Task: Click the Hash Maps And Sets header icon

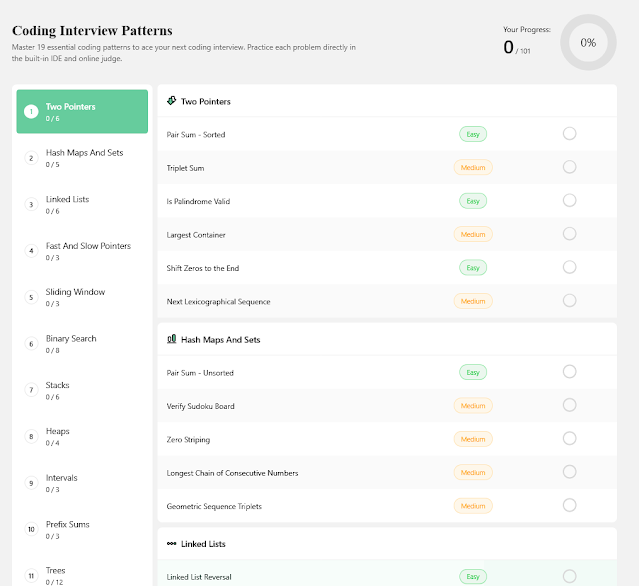Action: (x=172, y=339)
